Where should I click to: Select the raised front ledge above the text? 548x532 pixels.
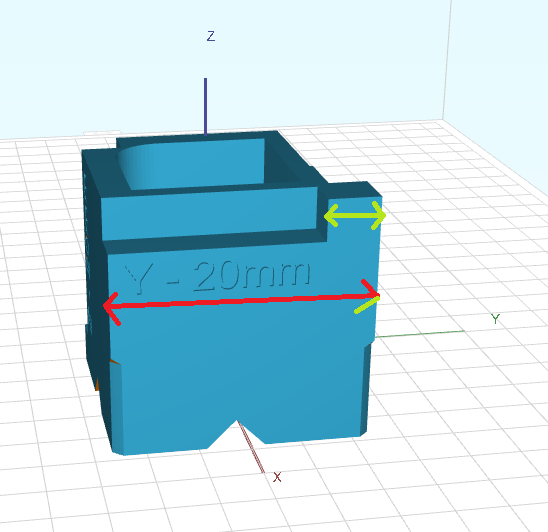209,214
